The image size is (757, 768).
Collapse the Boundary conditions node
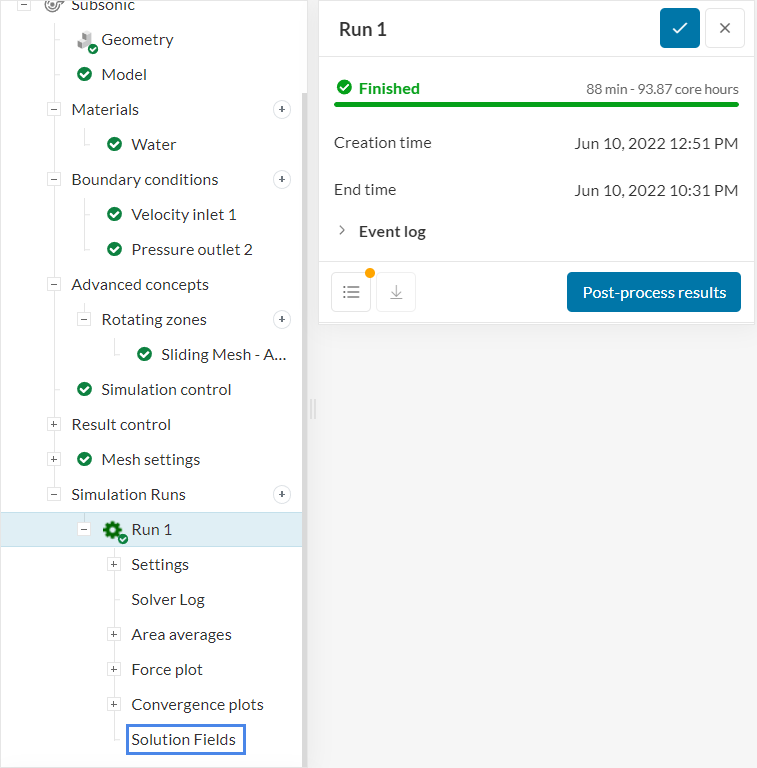(54, 179)
